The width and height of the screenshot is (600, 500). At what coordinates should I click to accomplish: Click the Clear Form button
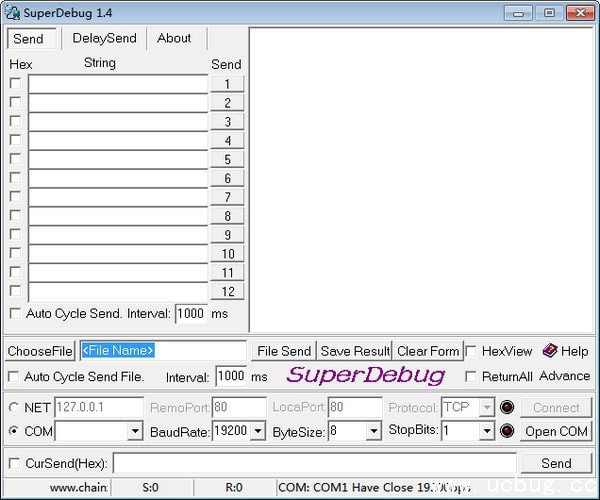428,351
